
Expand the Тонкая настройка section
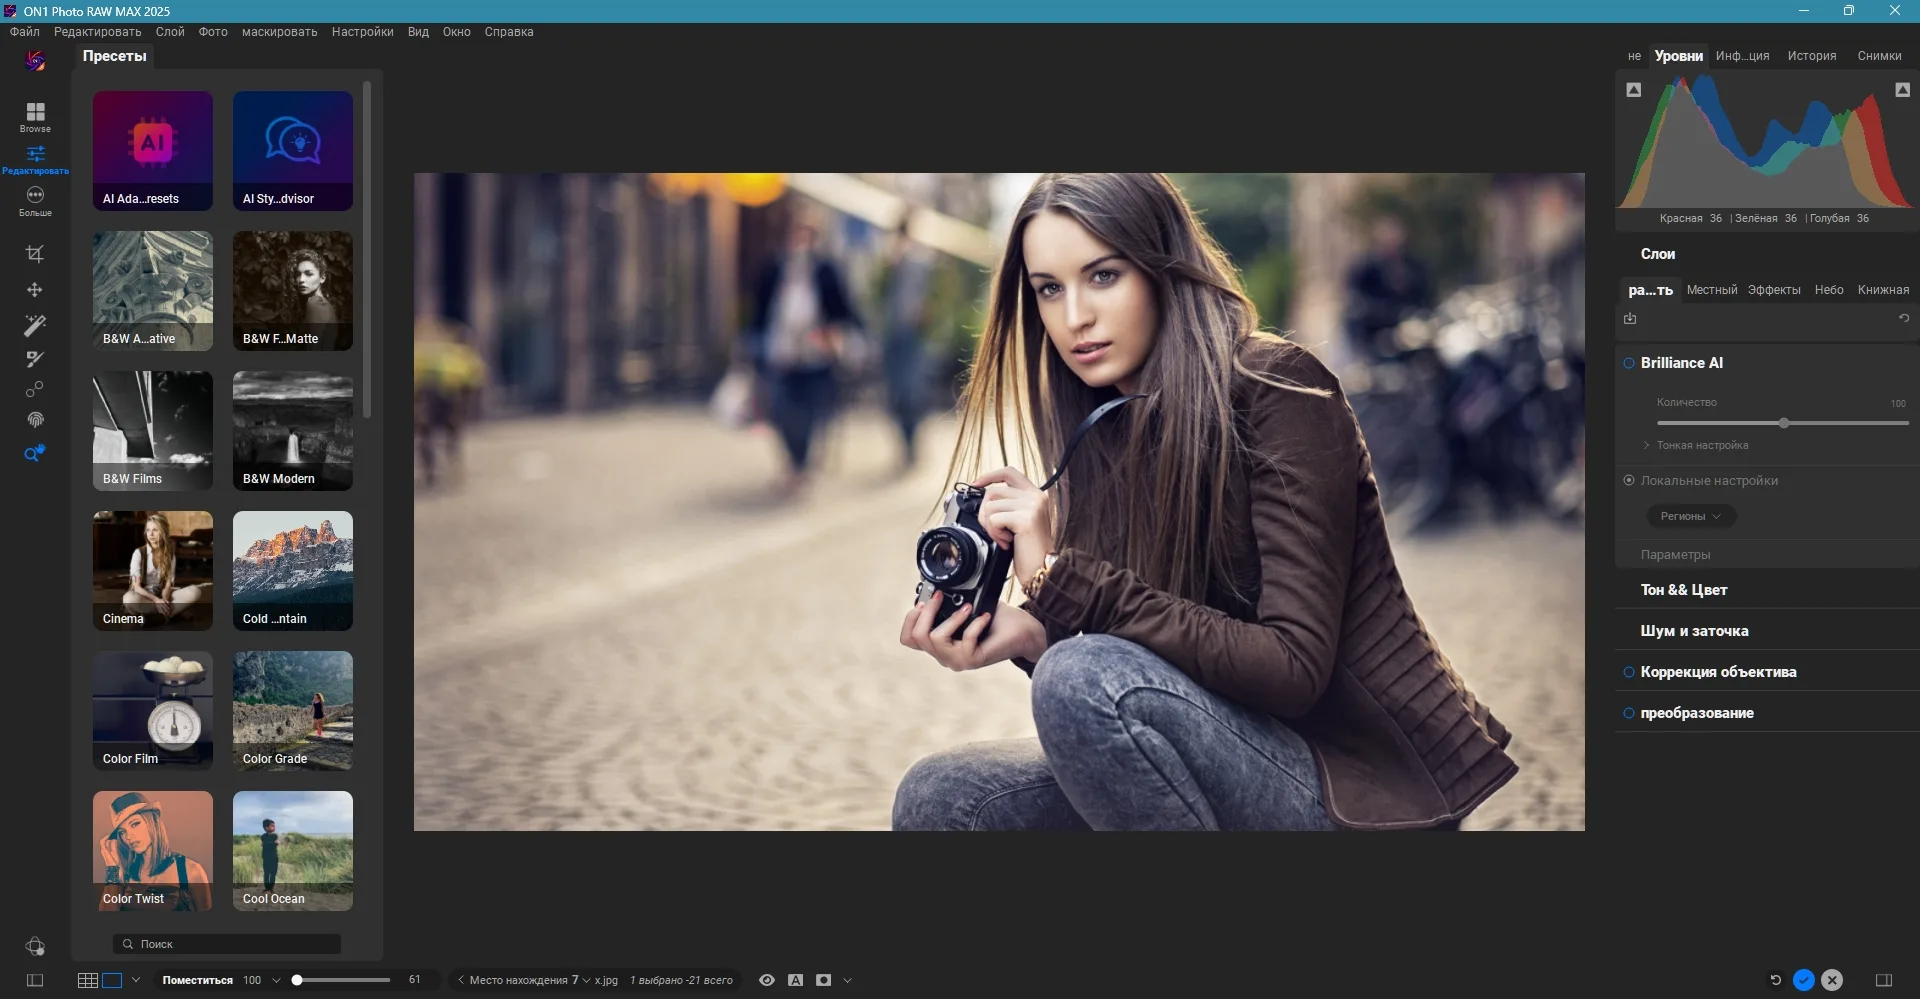coord(1696,445)
